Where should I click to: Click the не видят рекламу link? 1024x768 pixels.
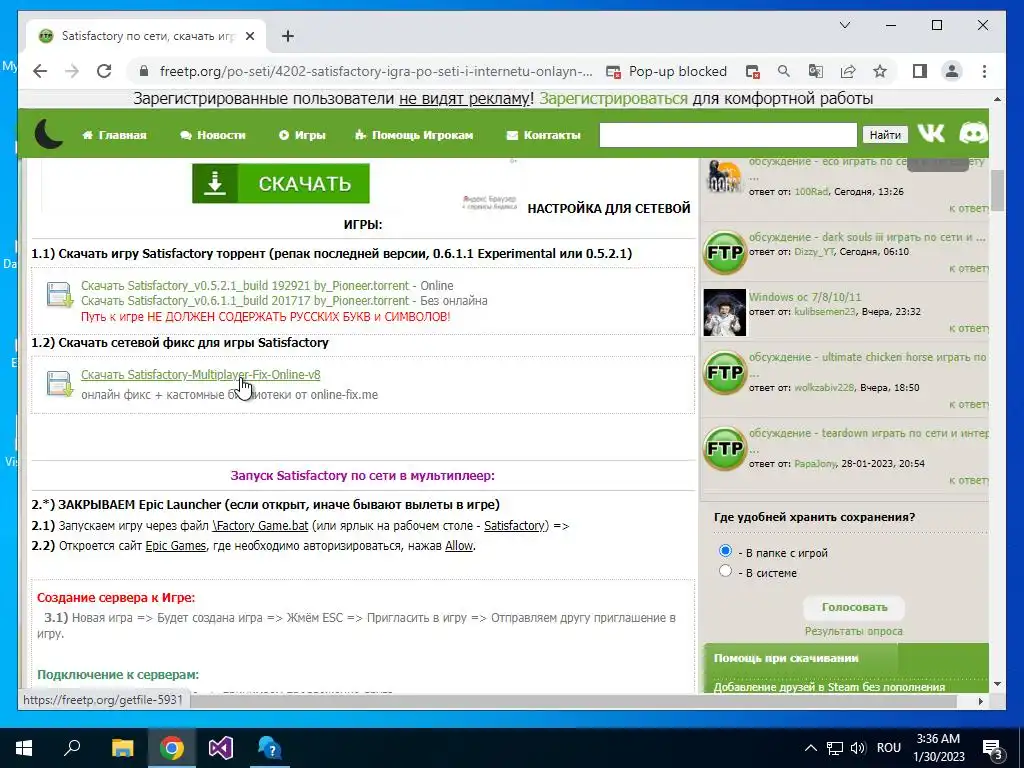[464, 99]
